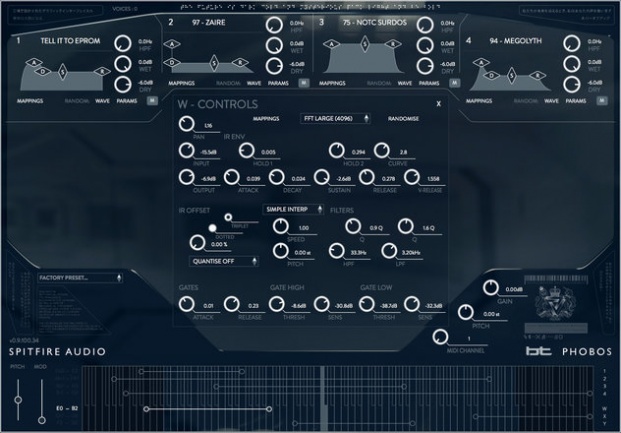This screenshot has height=433, width=621.
Task: Open source 3 75 - NOTC SURDOS selector
Action: click(x=375, y=23)
